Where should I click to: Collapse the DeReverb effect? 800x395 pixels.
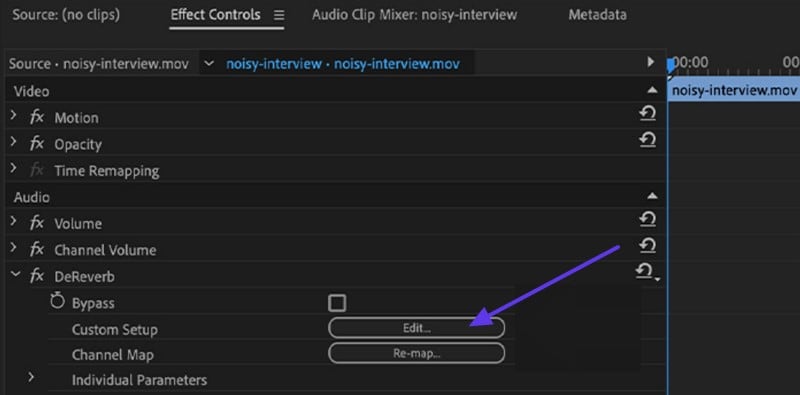coord(16,275)
